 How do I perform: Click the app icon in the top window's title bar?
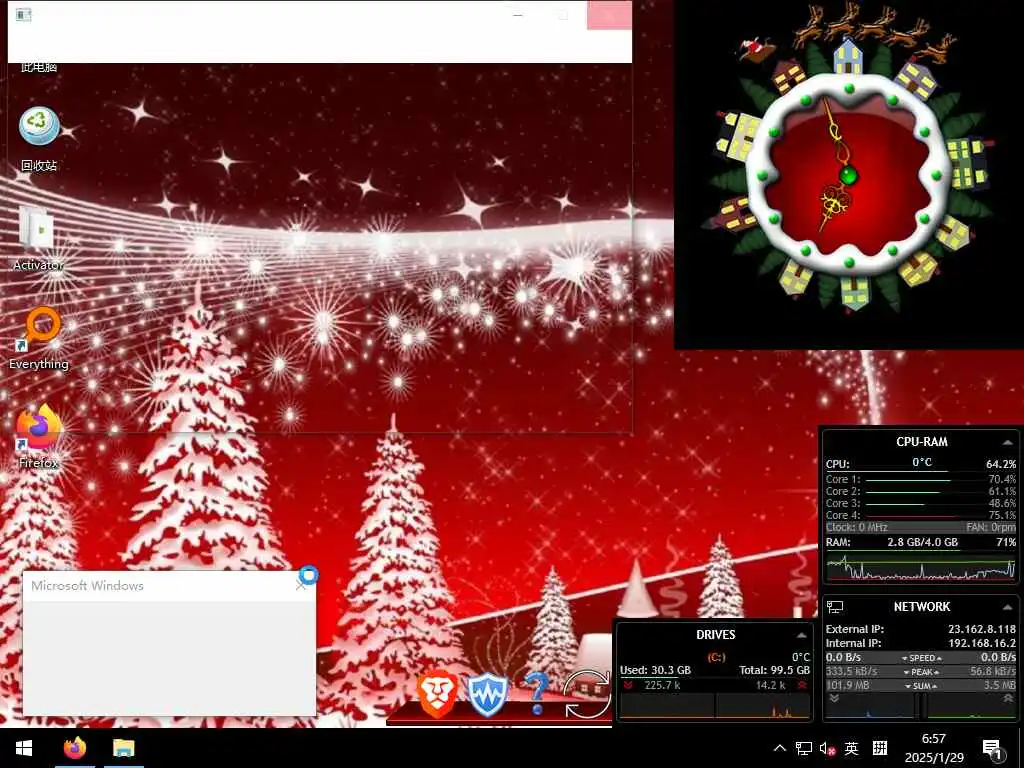(24, 14)
